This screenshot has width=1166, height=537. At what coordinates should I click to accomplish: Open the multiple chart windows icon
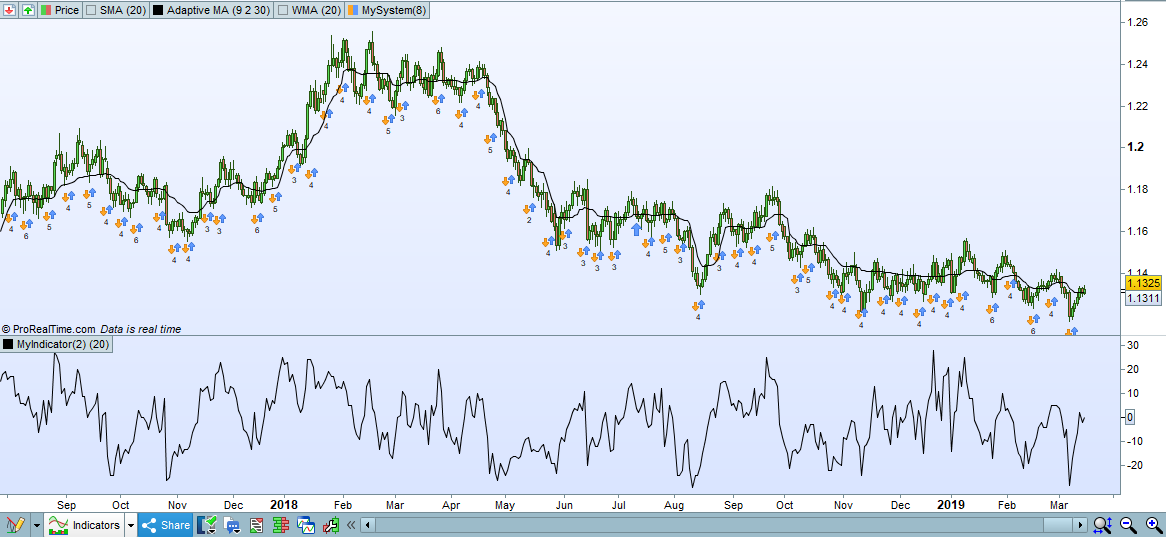coord(304,526)
